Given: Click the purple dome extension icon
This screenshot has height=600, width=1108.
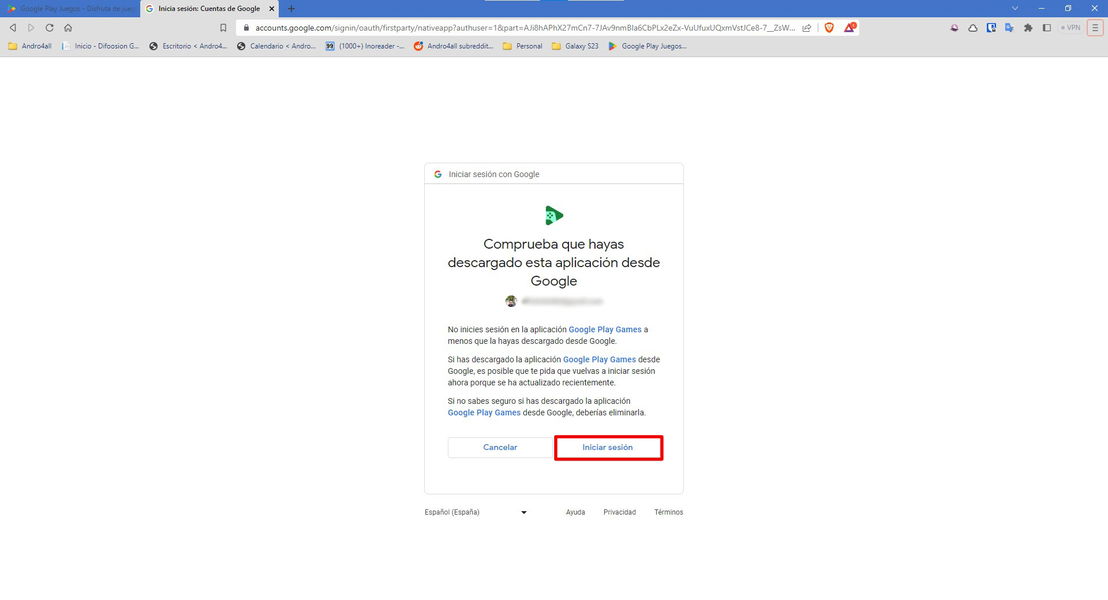Looking at the screenshot, I should pos(954,28).
